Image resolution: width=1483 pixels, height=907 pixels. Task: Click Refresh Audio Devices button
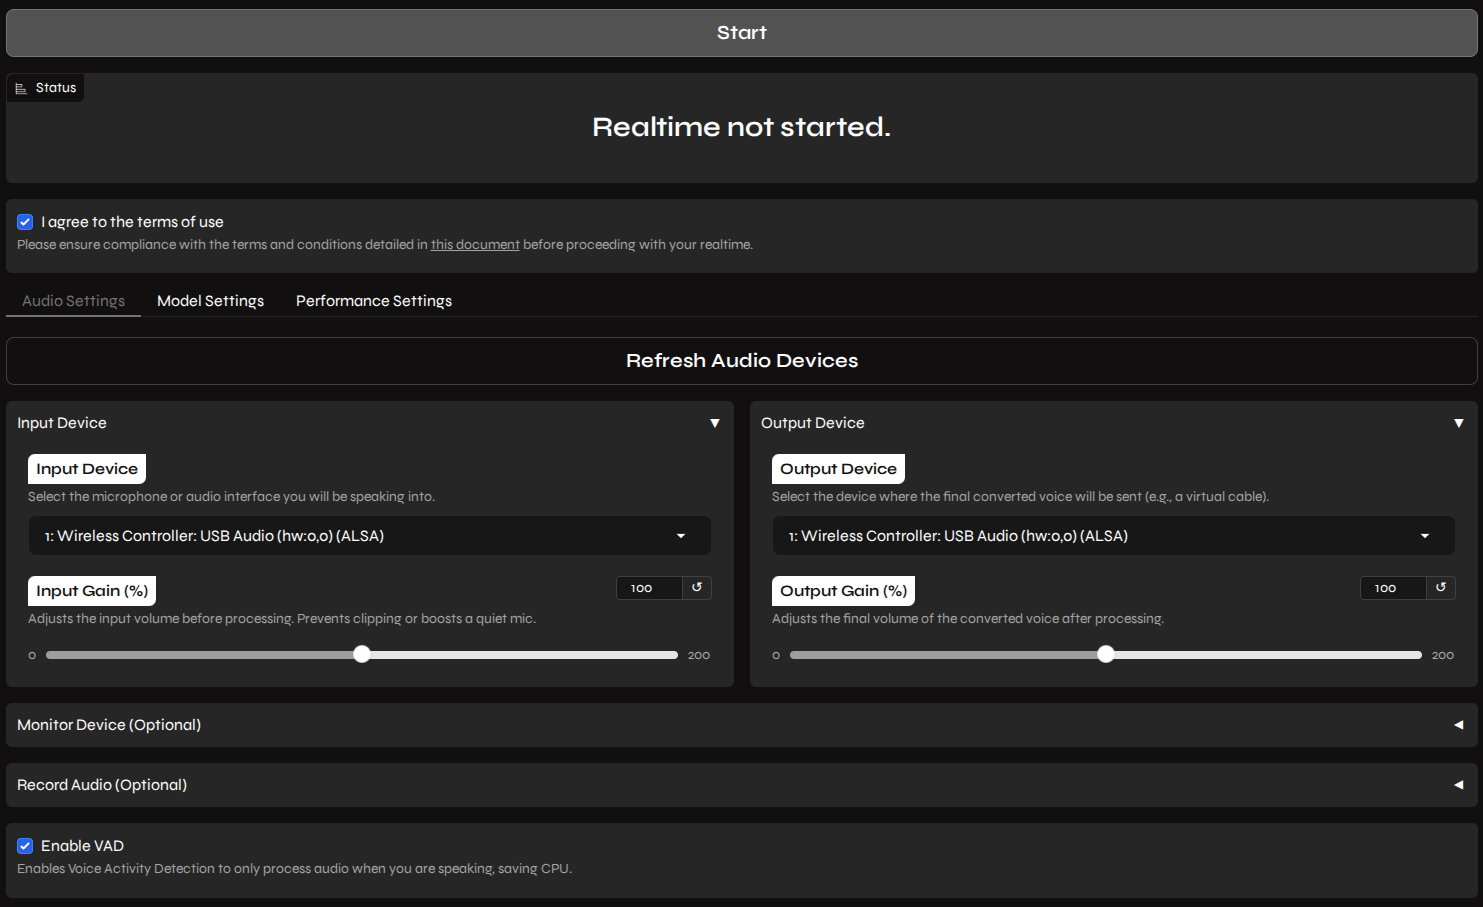(x=742, y=361)
